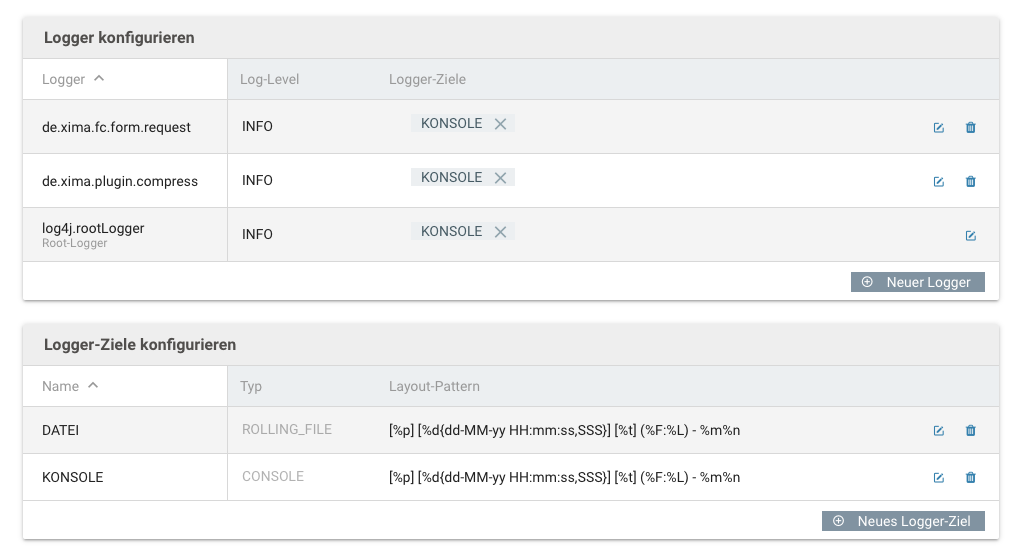Delete the DATEI logger target
The image size is (1017, 557).
click(x=970, y=431)
